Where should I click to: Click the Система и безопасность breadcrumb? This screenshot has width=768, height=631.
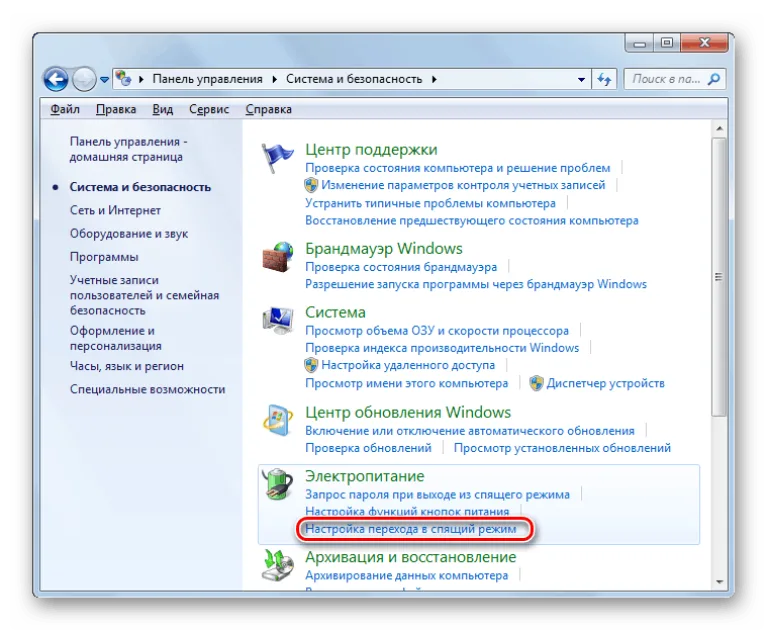pyautogui.click(x=354, y=79)
